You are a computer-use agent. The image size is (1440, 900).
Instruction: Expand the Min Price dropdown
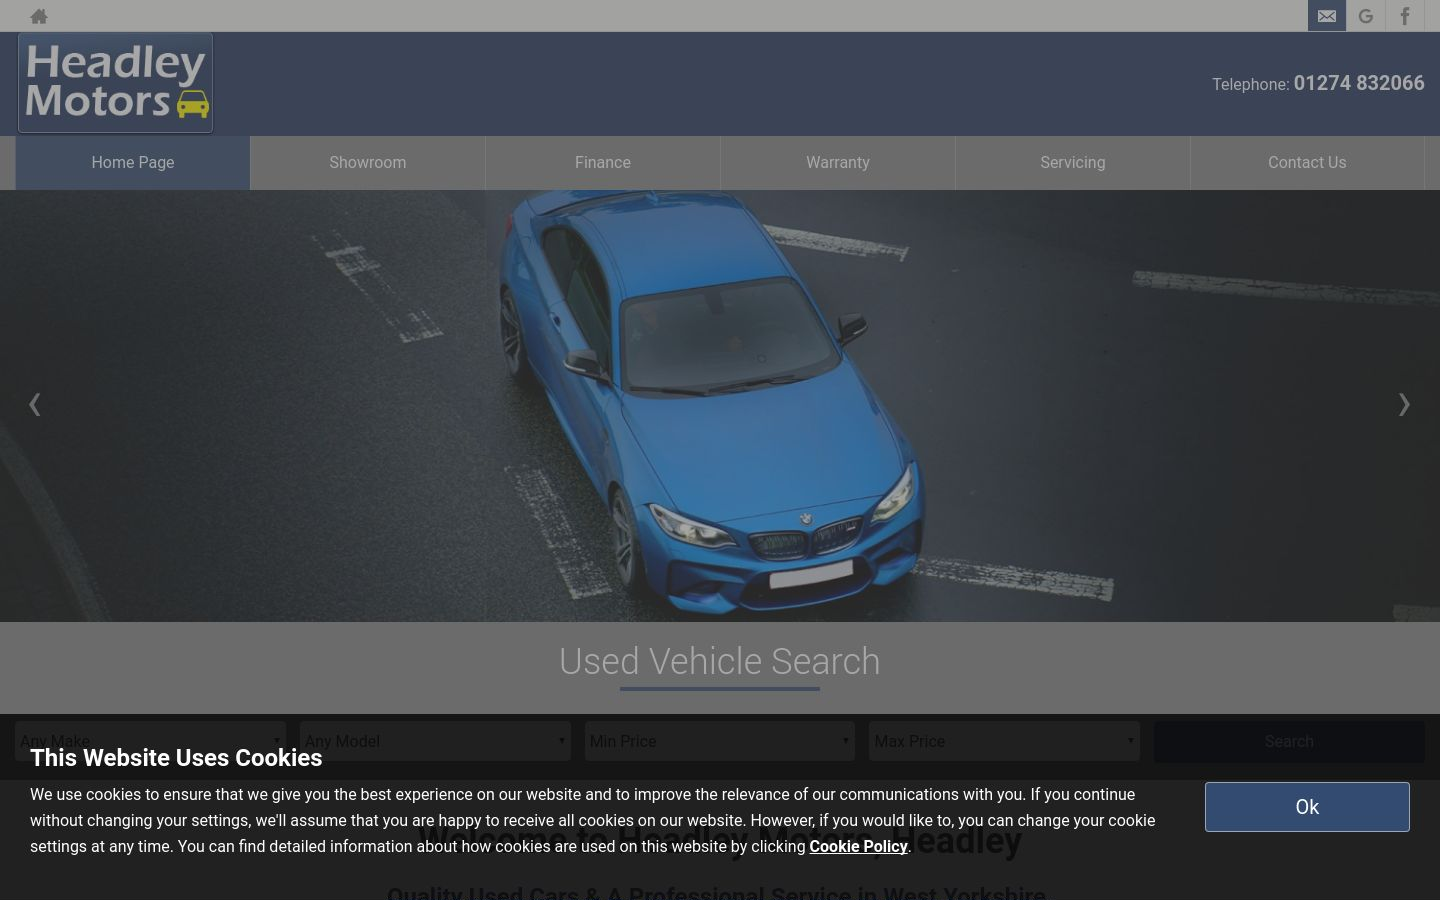point(720,741)
